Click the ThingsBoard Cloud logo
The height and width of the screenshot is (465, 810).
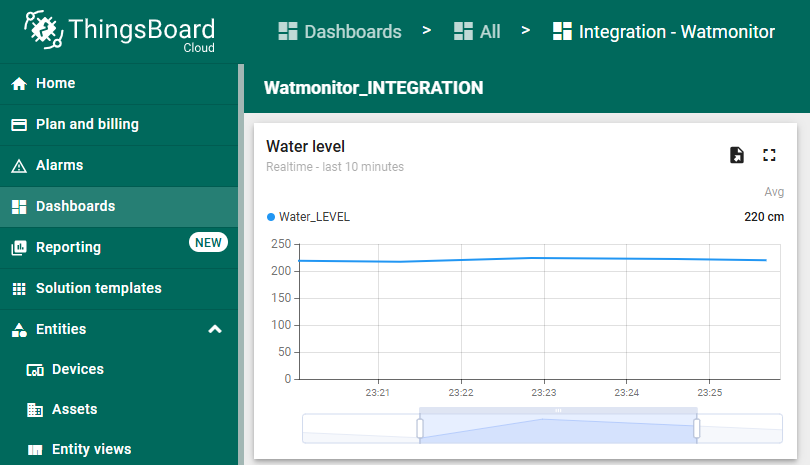coord(120,32)
